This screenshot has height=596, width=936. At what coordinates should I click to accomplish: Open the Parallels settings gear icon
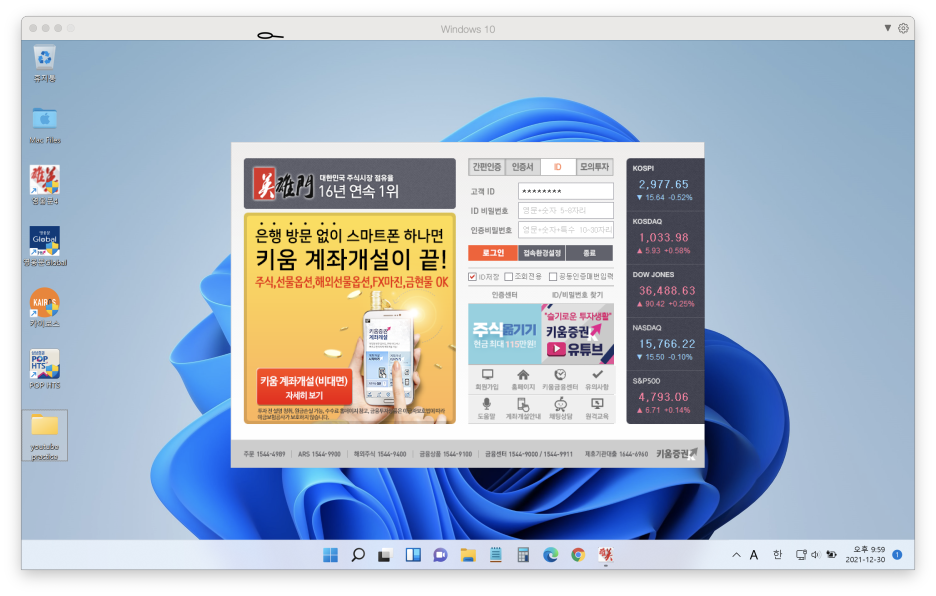click(x=903, y=28)
